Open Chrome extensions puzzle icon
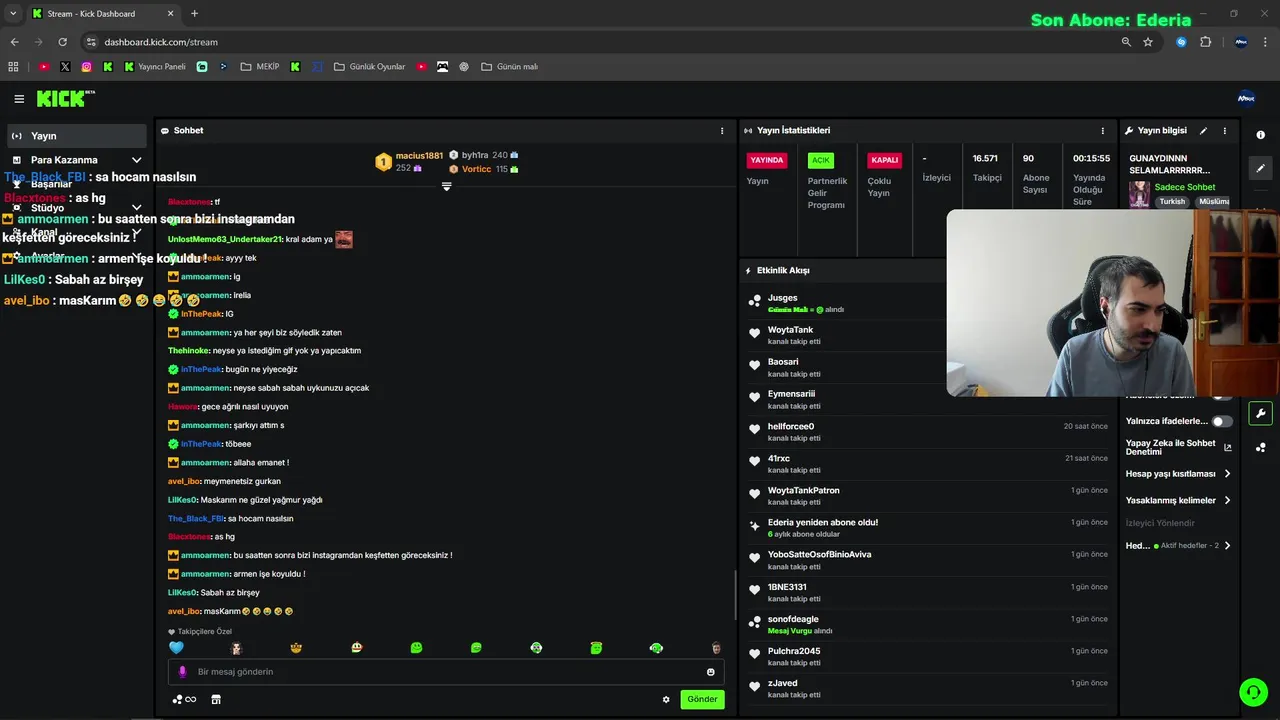The image size is (1280, 720). point(1205,42)
